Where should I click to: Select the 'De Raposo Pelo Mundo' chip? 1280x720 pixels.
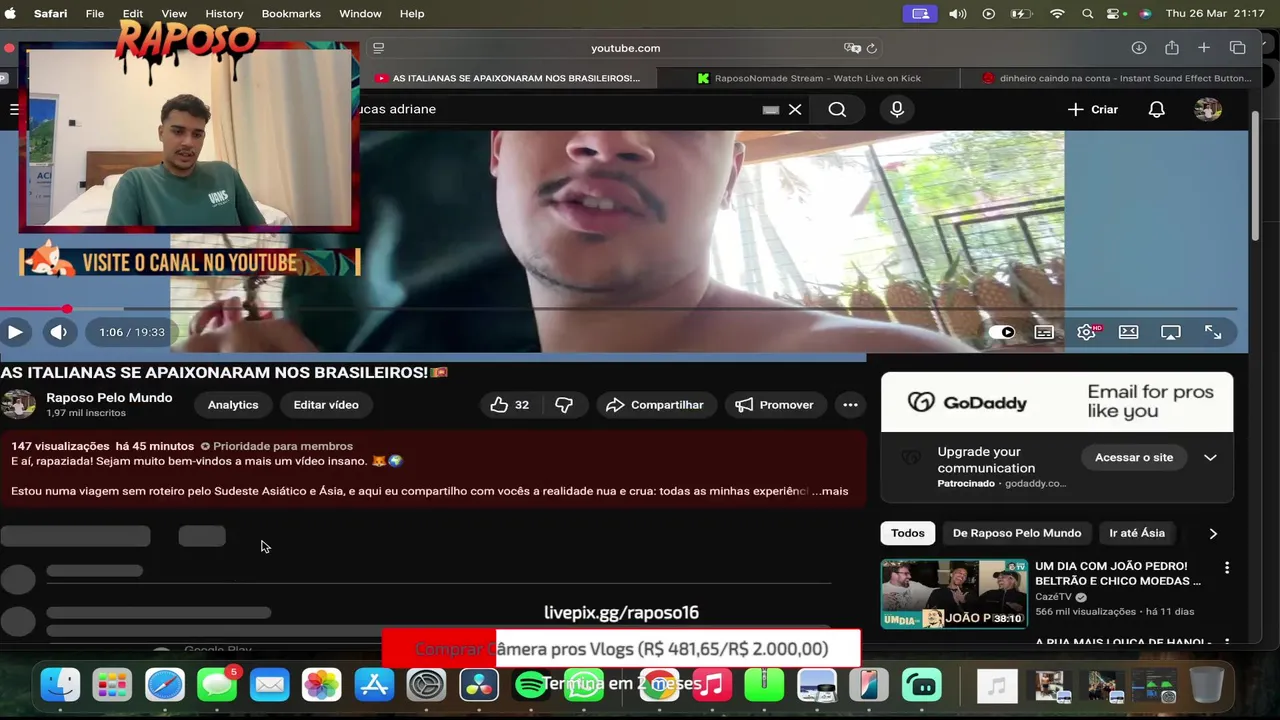pos(1017,533)
